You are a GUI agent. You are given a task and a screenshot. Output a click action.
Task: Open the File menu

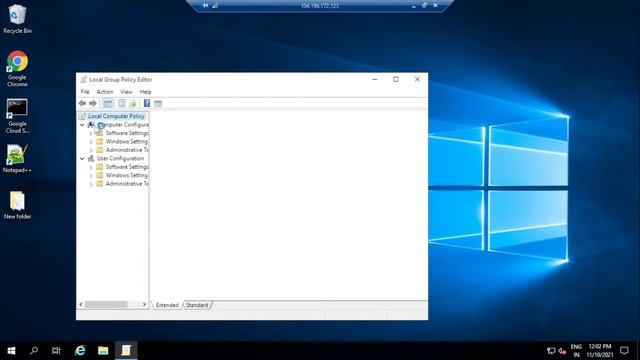(x=85, y=92)
